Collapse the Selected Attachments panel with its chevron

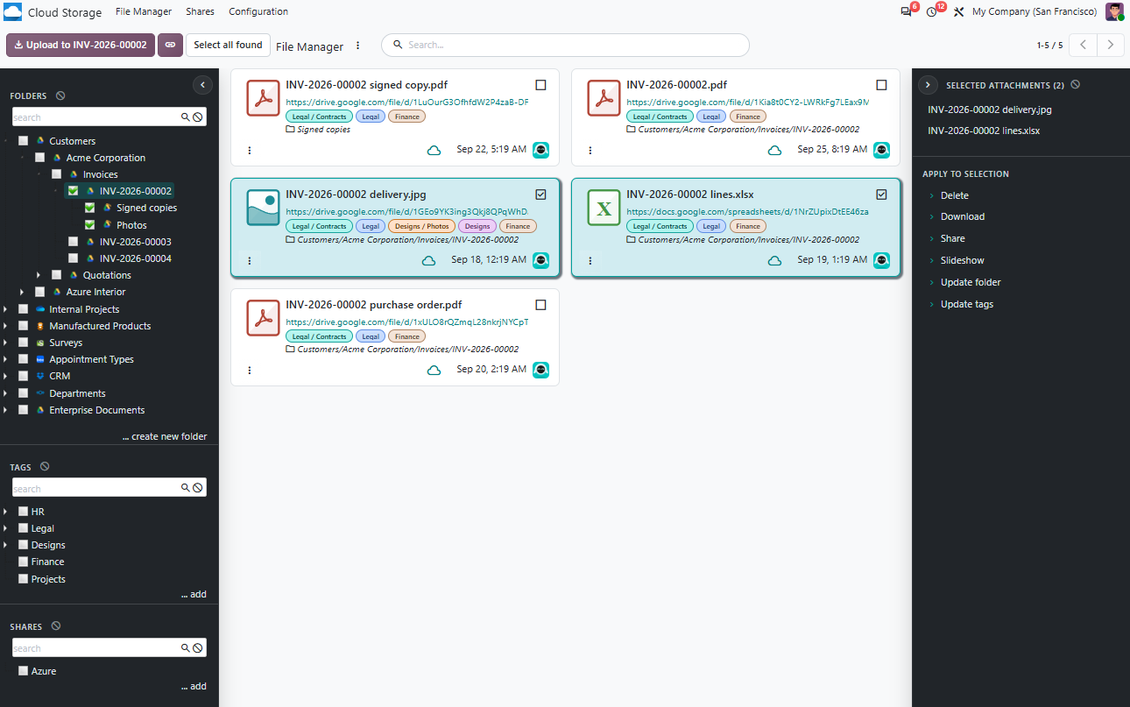(x=927, y=85)
